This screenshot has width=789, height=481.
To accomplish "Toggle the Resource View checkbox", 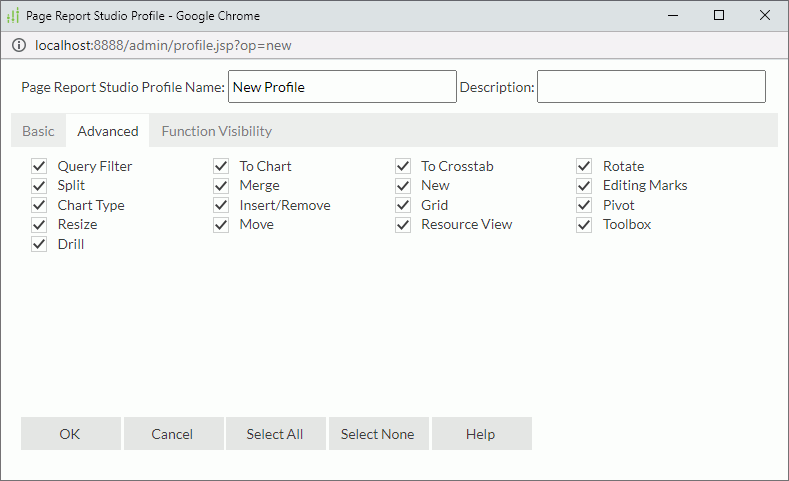I will [403, 224].
